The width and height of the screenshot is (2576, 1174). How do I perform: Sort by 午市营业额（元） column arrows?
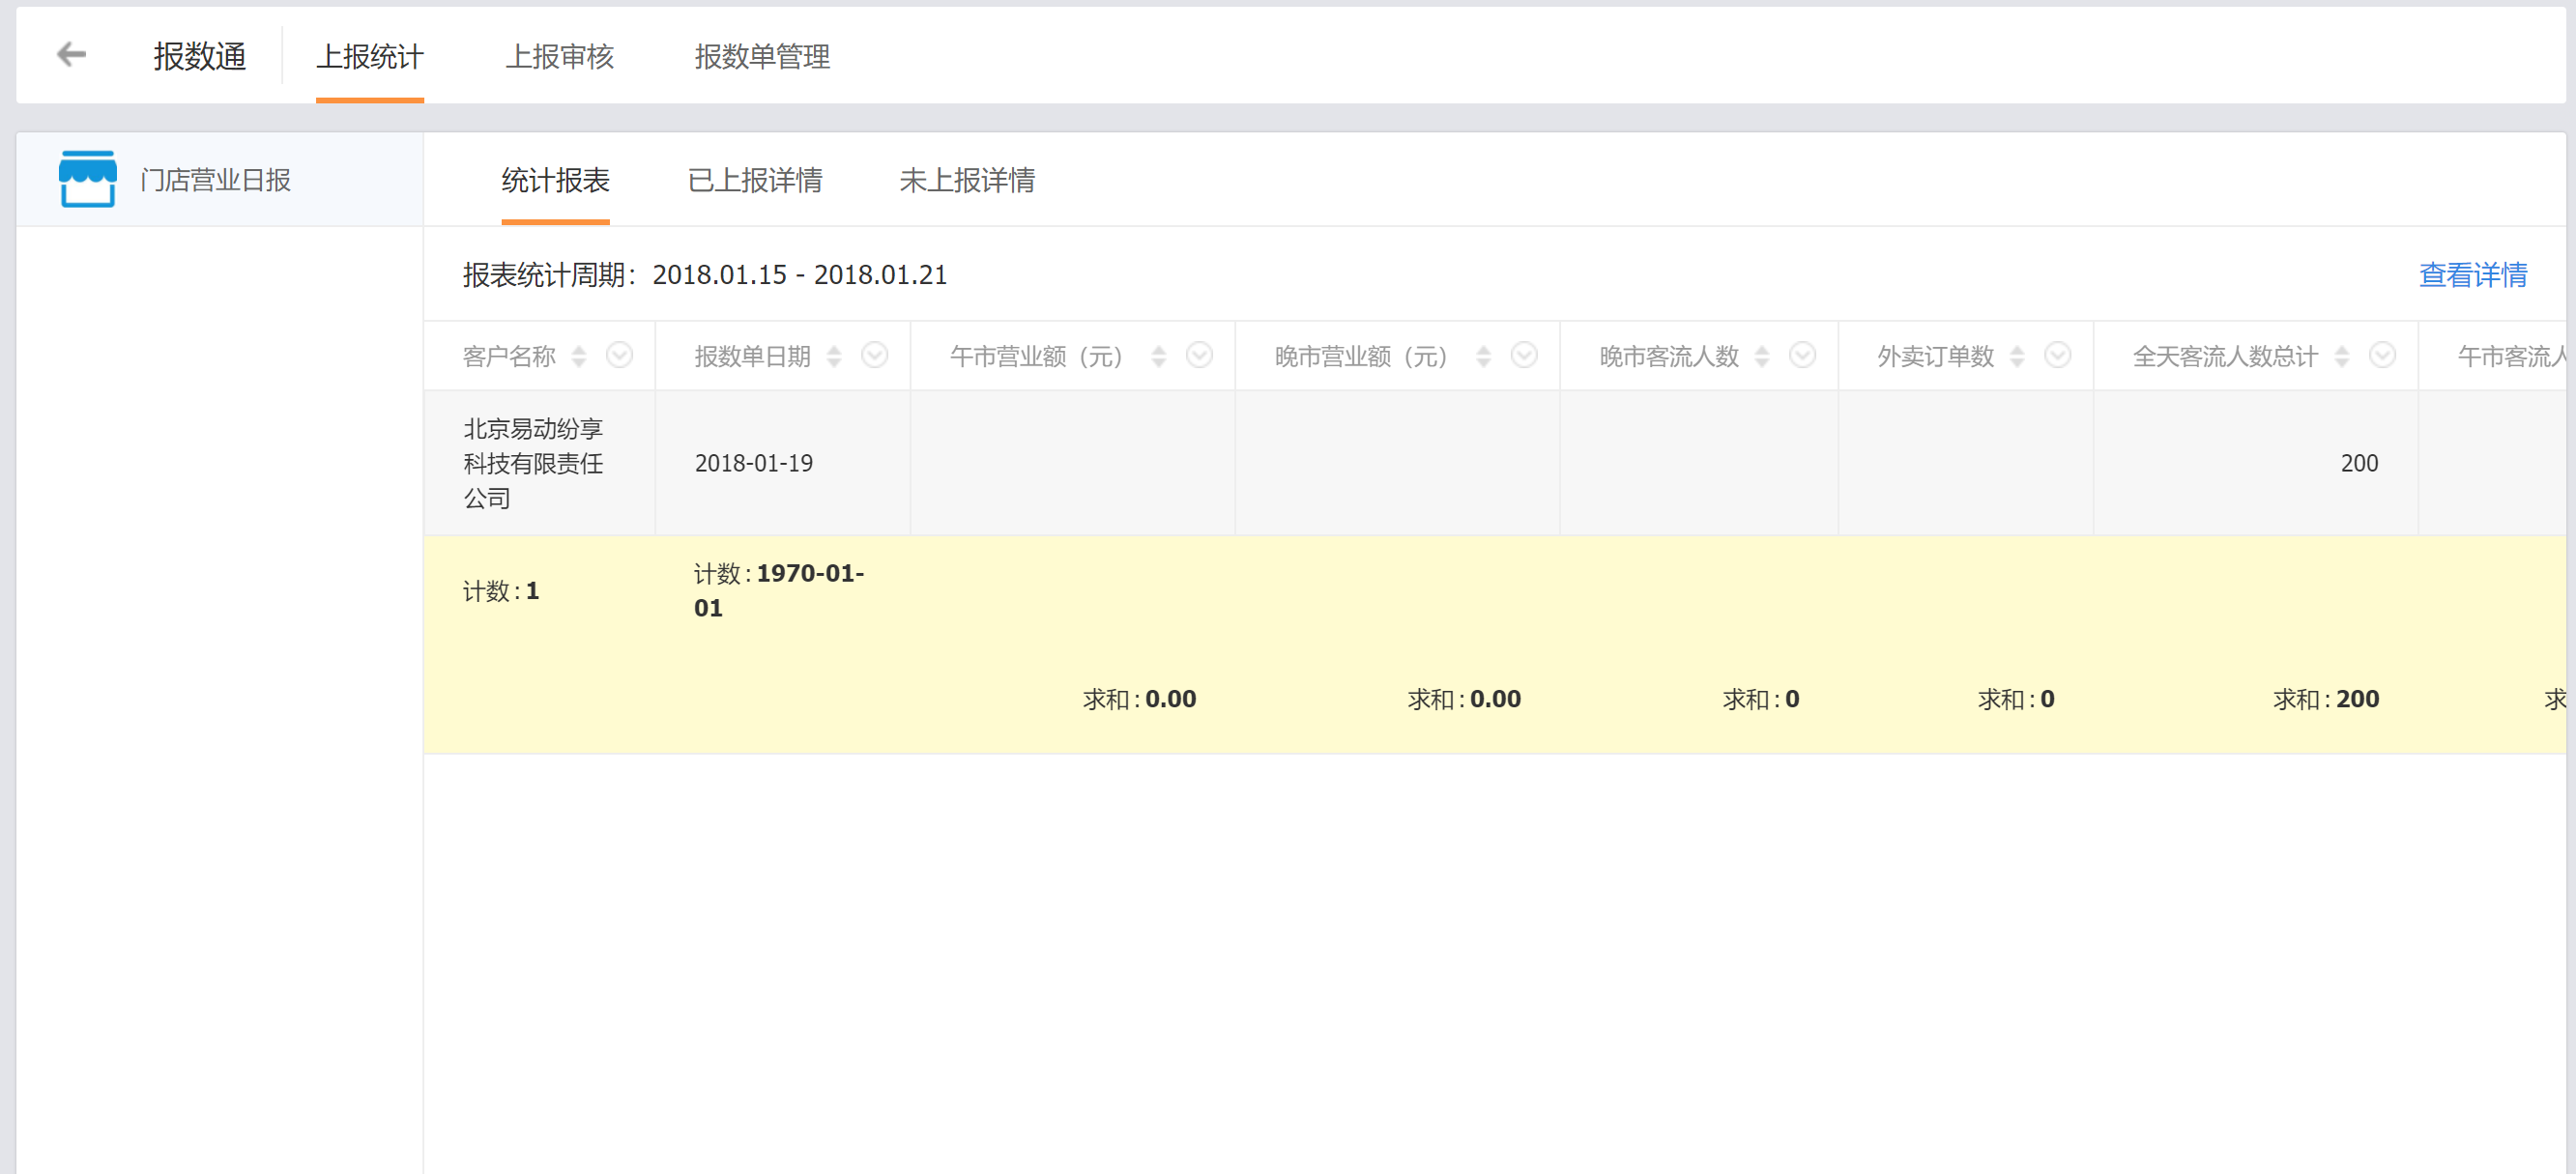1158,356
